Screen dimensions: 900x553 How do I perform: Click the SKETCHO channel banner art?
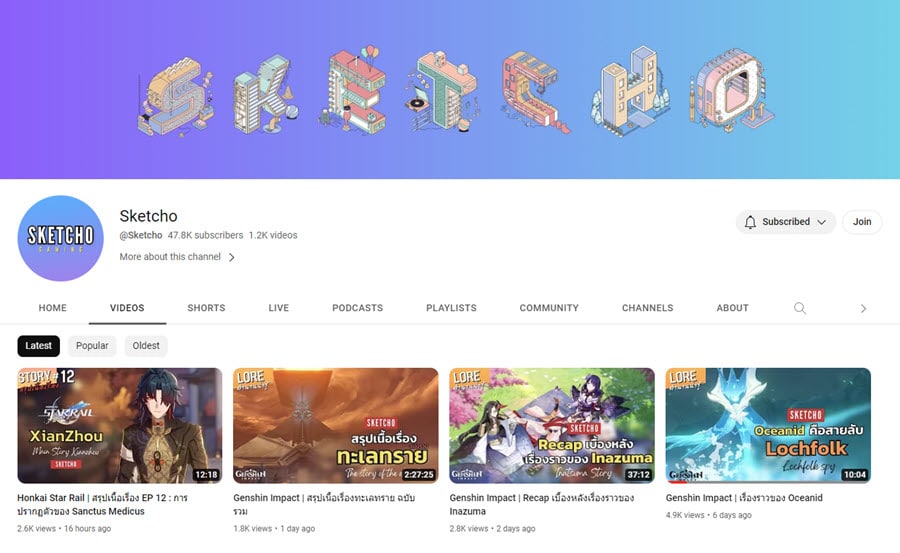(x=450, y=89)
